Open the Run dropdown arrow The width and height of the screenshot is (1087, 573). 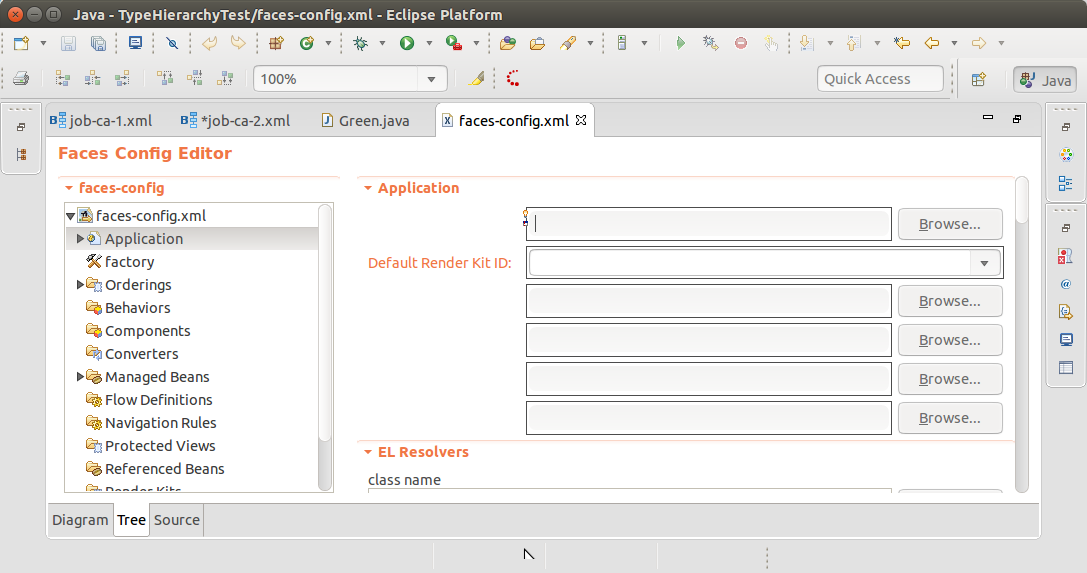[x=429, y=43]
